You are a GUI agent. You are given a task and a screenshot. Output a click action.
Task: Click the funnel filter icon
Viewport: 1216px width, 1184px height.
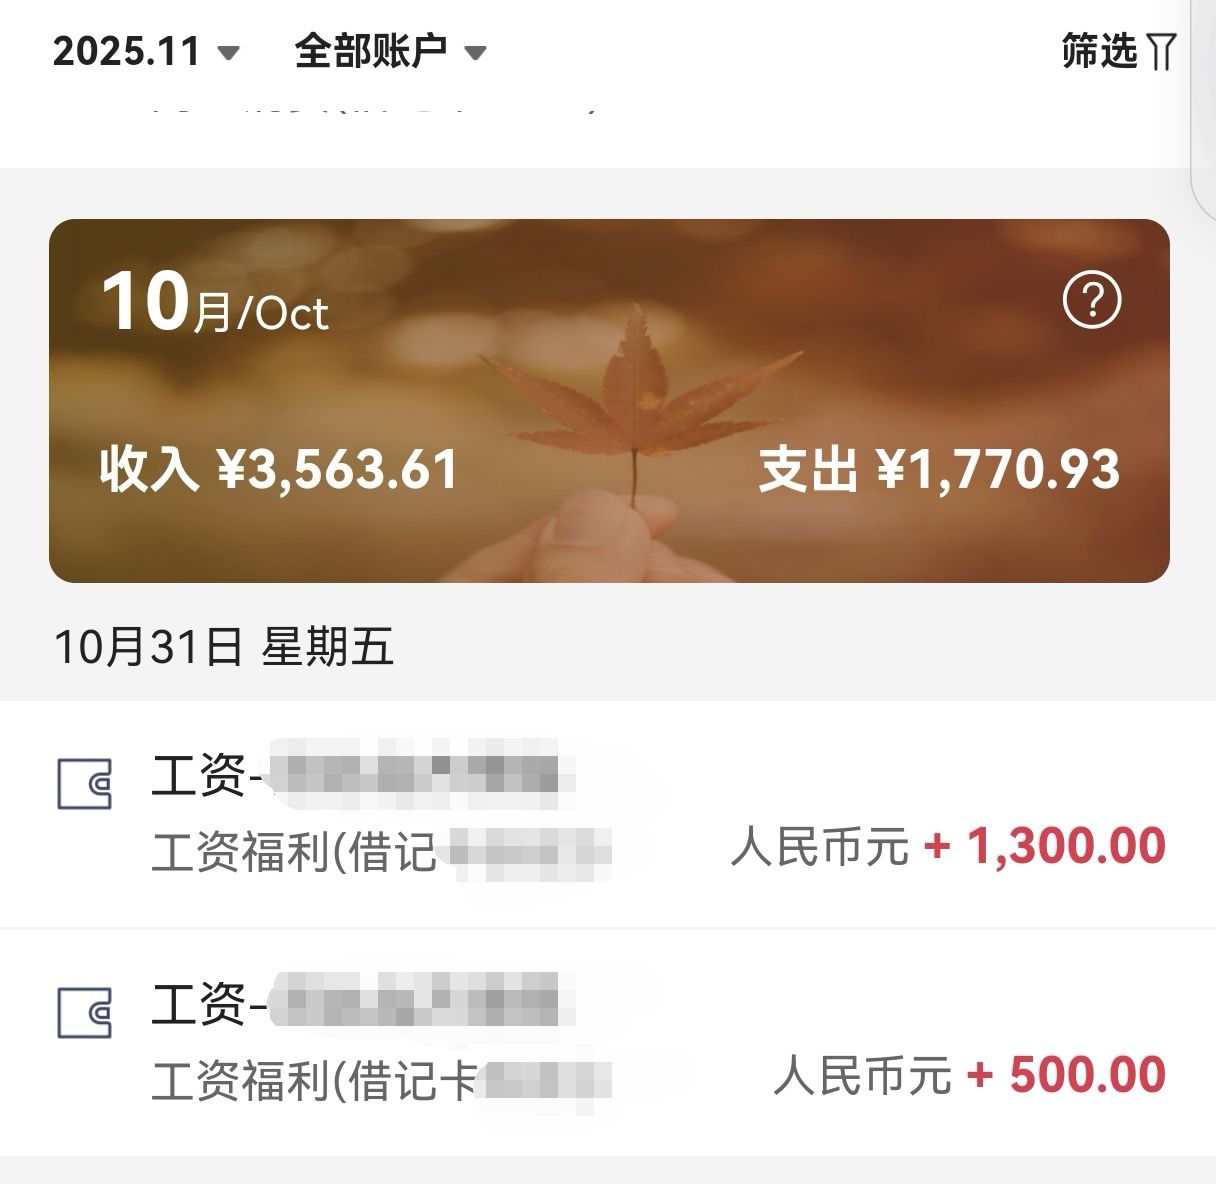pos(1161,51)
